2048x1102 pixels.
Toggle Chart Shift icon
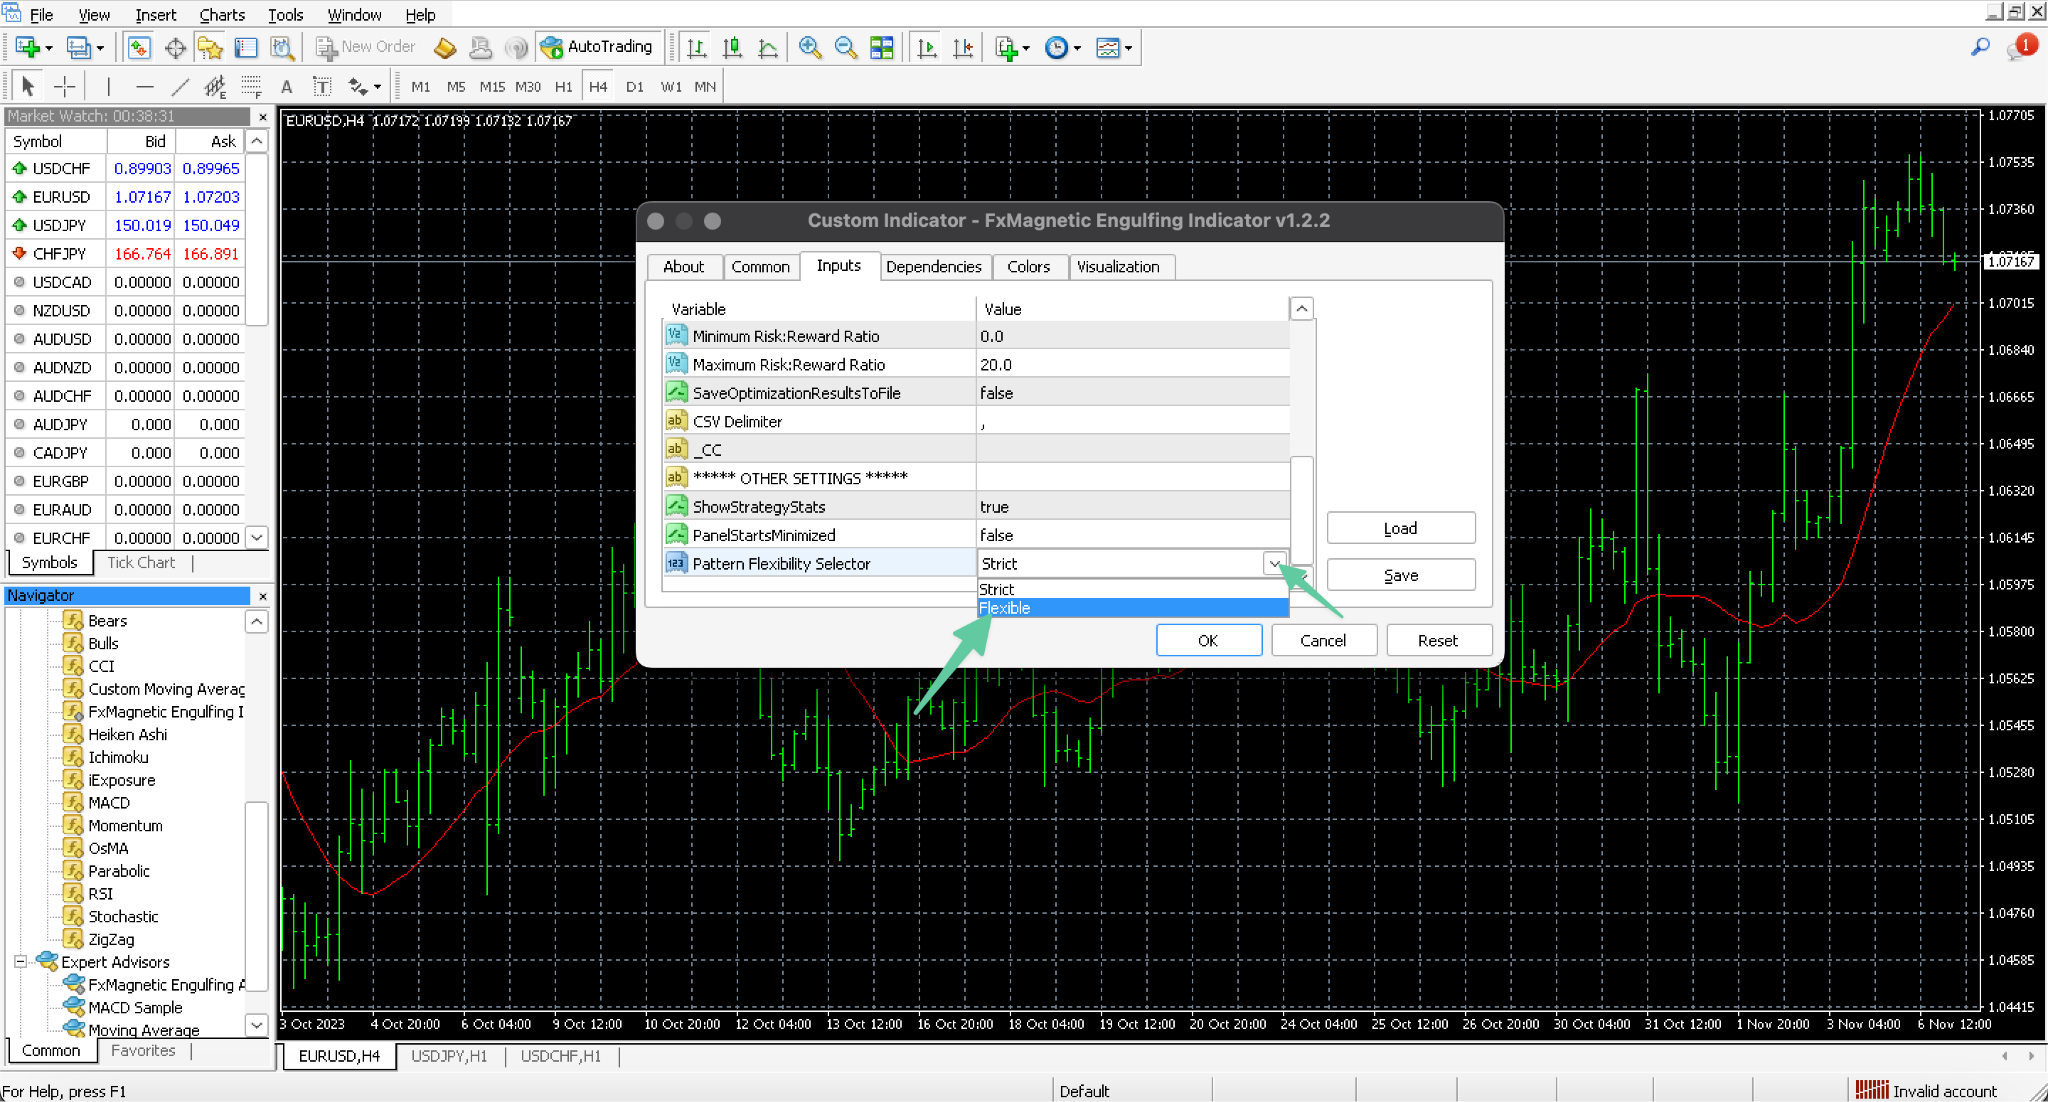coord(963,47)
